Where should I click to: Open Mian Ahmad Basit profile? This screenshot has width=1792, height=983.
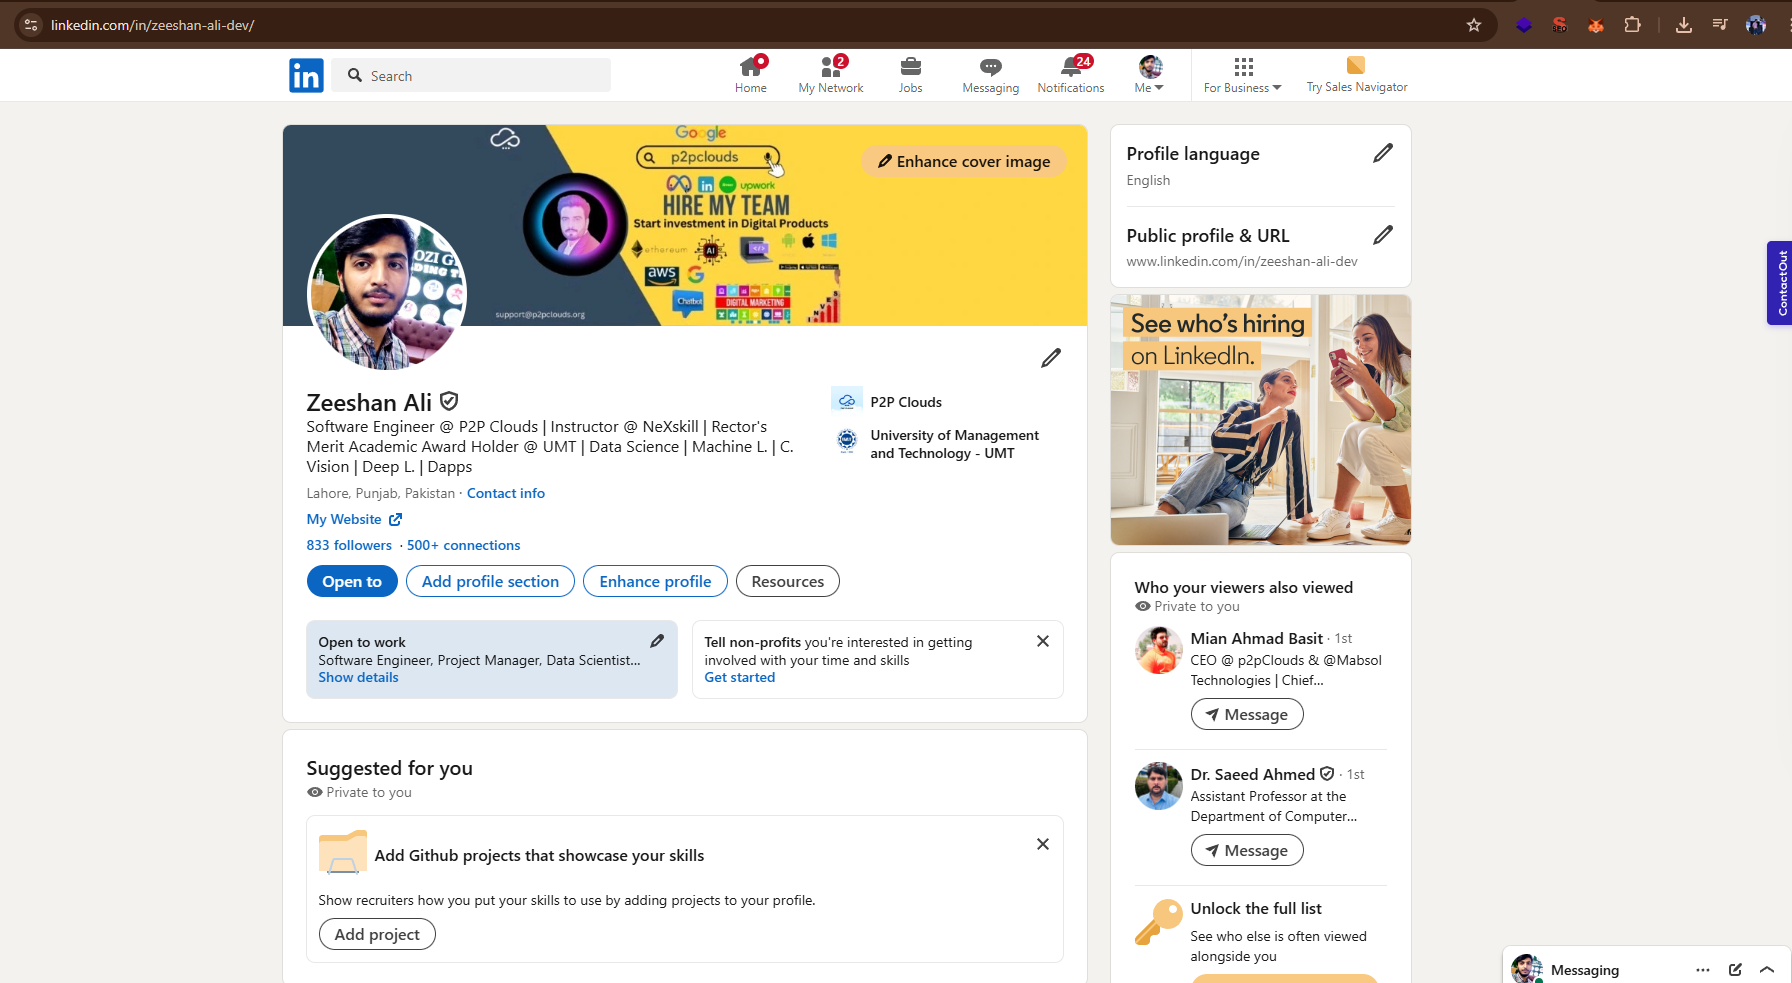[x=1256, y=638]
